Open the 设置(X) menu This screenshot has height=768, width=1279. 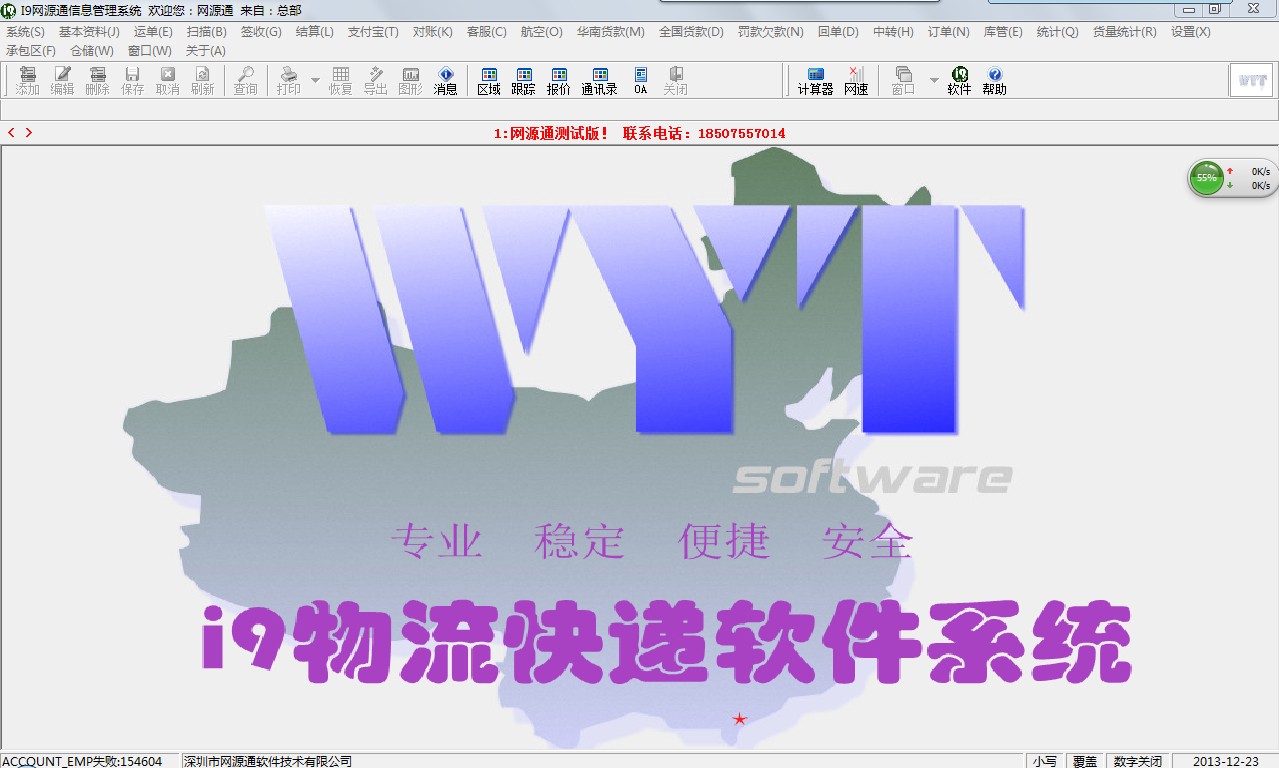click(1190, 32)
